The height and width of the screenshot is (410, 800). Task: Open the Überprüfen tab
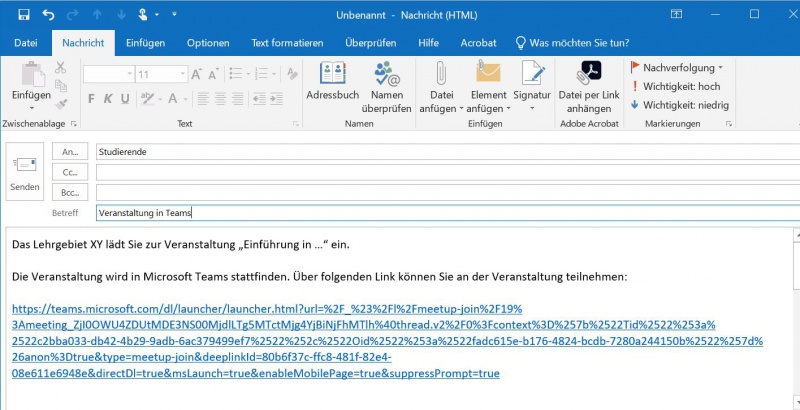coord(370,43)
